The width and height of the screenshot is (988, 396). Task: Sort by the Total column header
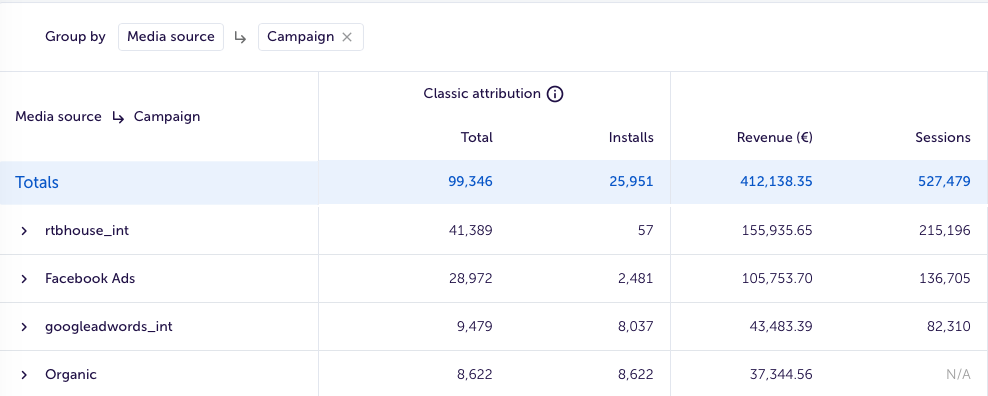click(x=476, y=137)
